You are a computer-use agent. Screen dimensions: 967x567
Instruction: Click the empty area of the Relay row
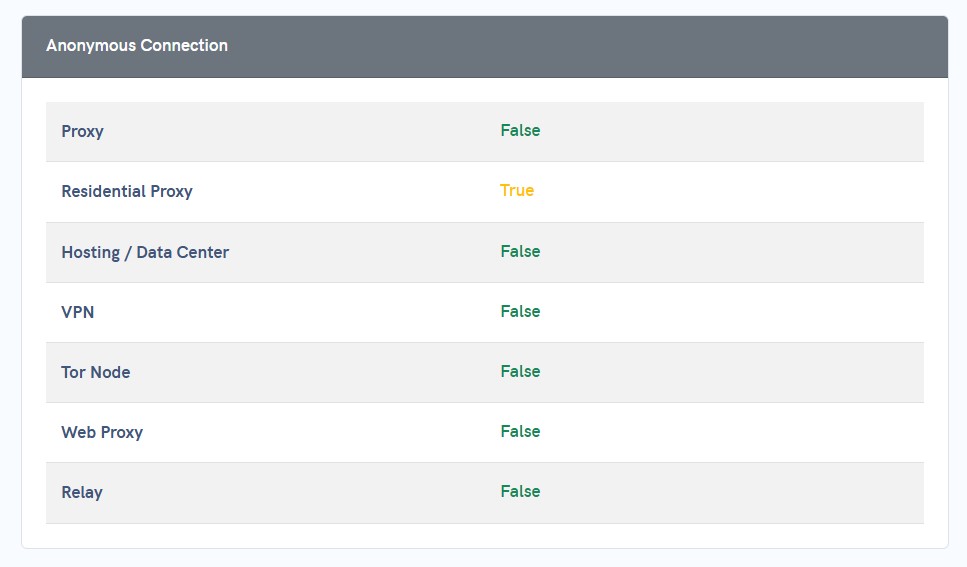[x=728, y=493]
